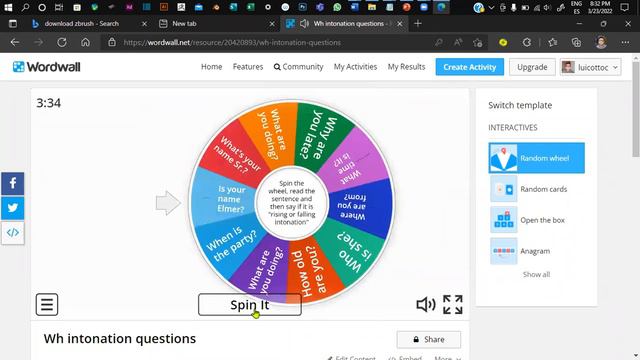
Task: Show hidden system tray icons chevron
Action: point(491,7)
